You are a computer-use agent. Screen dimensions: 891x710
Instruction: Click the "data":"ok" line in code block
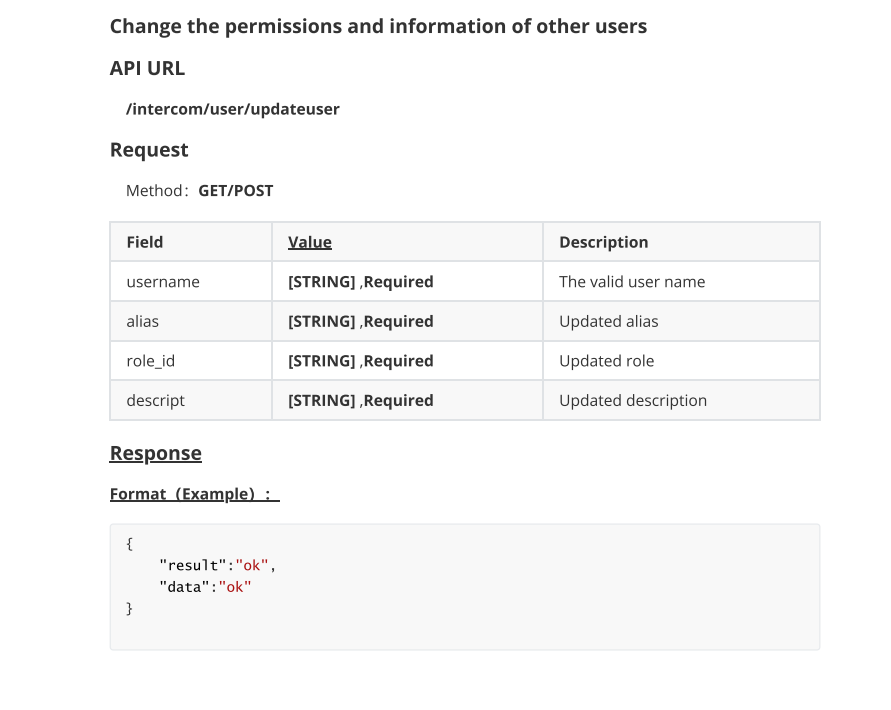[x=205, y=587]
